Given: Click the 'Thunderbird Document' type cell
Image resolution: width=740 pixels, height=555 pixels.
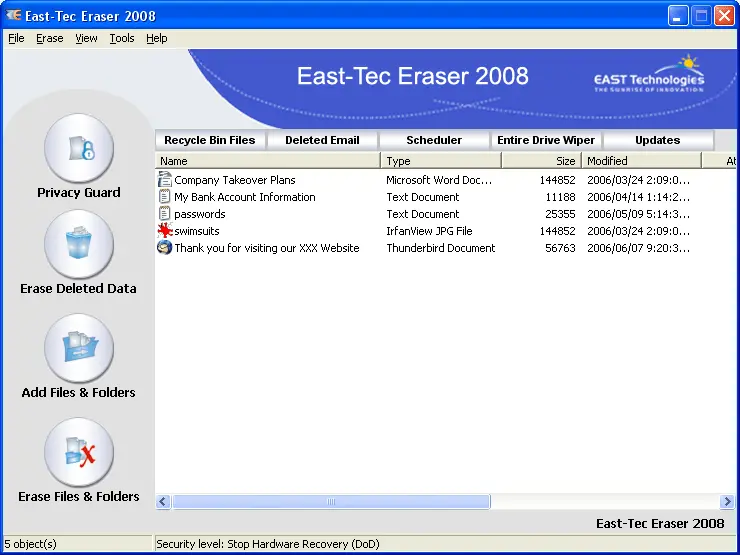Looking at the screenshot, I should pyautogui.click(x=440, y=248).
